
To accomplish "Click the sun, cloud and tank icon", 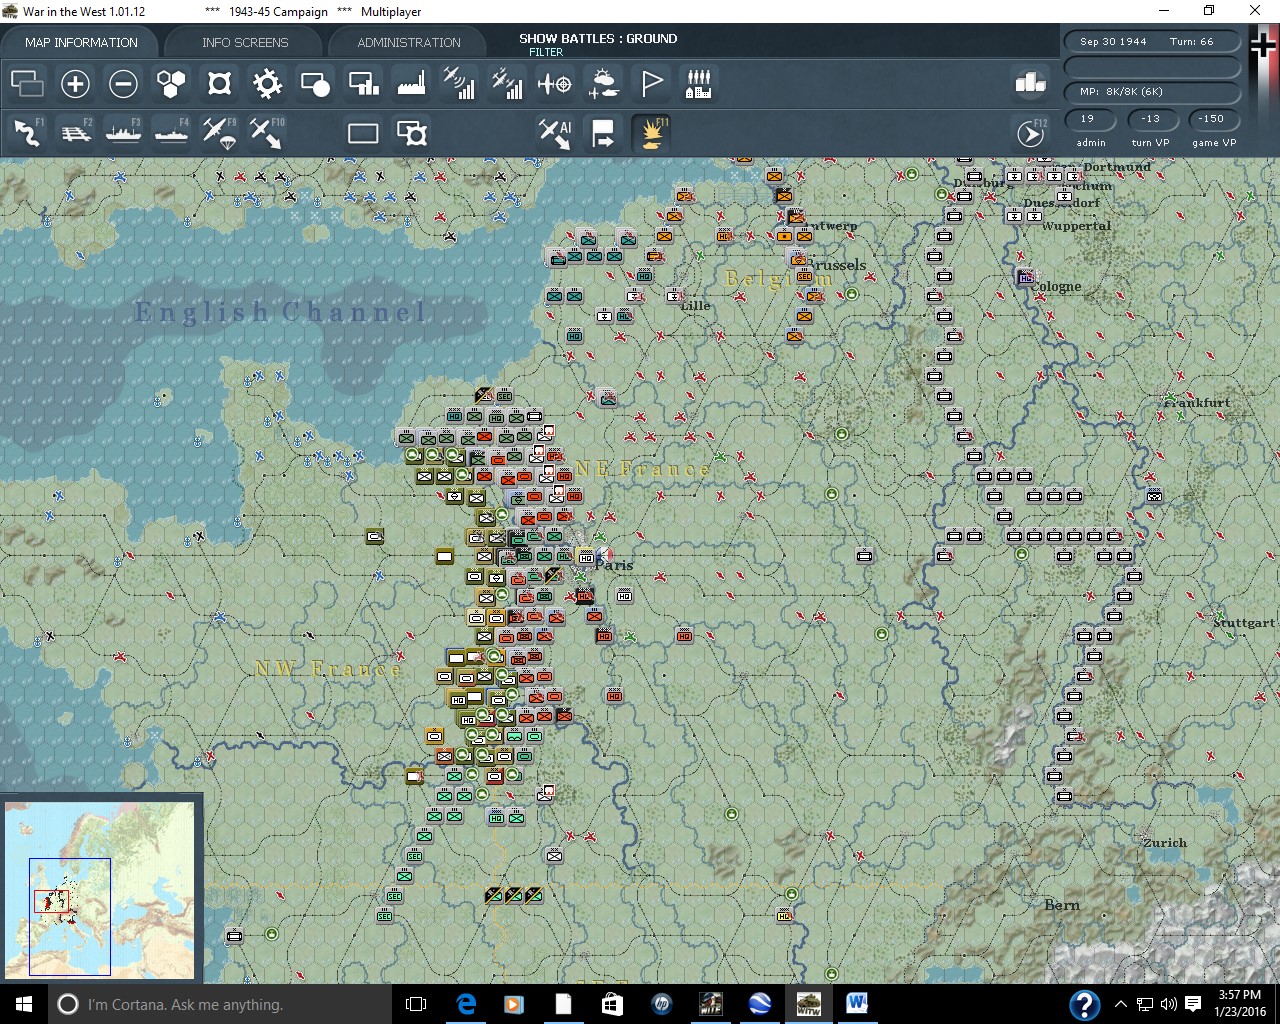I will coord(603,83).
